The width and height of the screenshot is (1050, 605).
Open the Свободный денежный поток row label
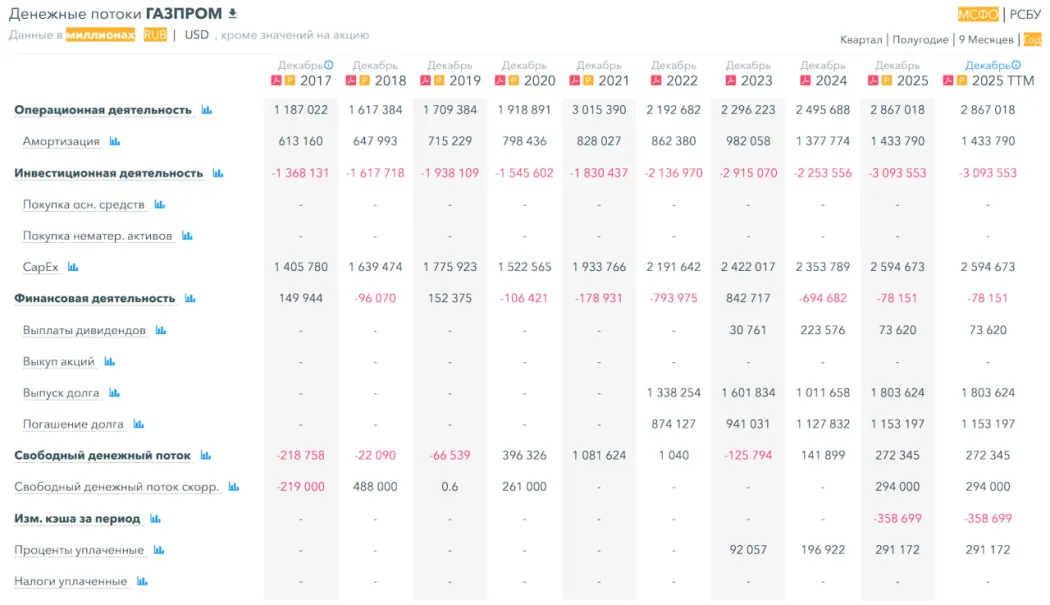(102, 456)
